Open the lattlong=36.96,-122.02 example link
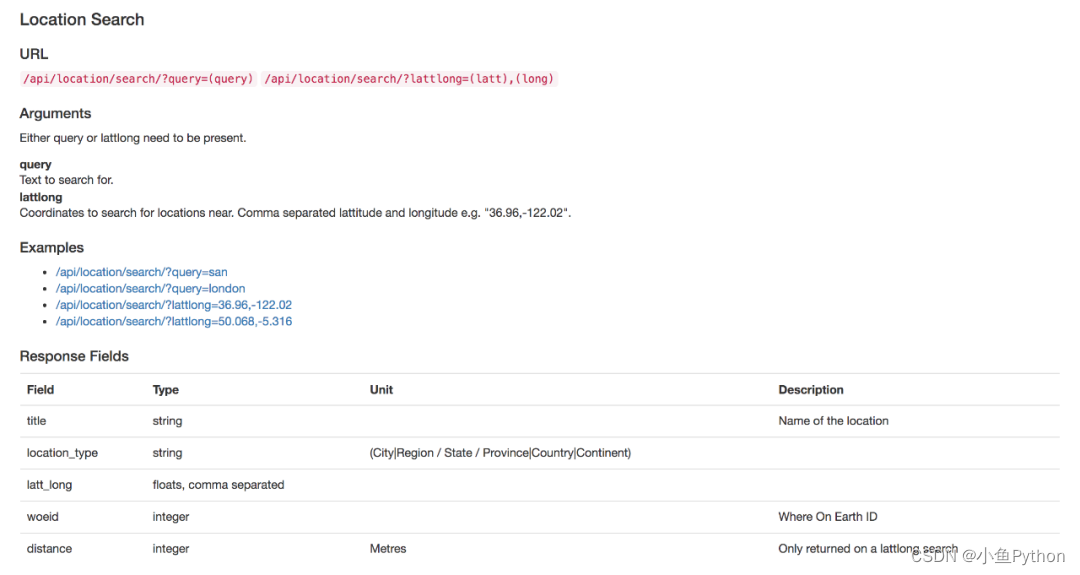 174,305
